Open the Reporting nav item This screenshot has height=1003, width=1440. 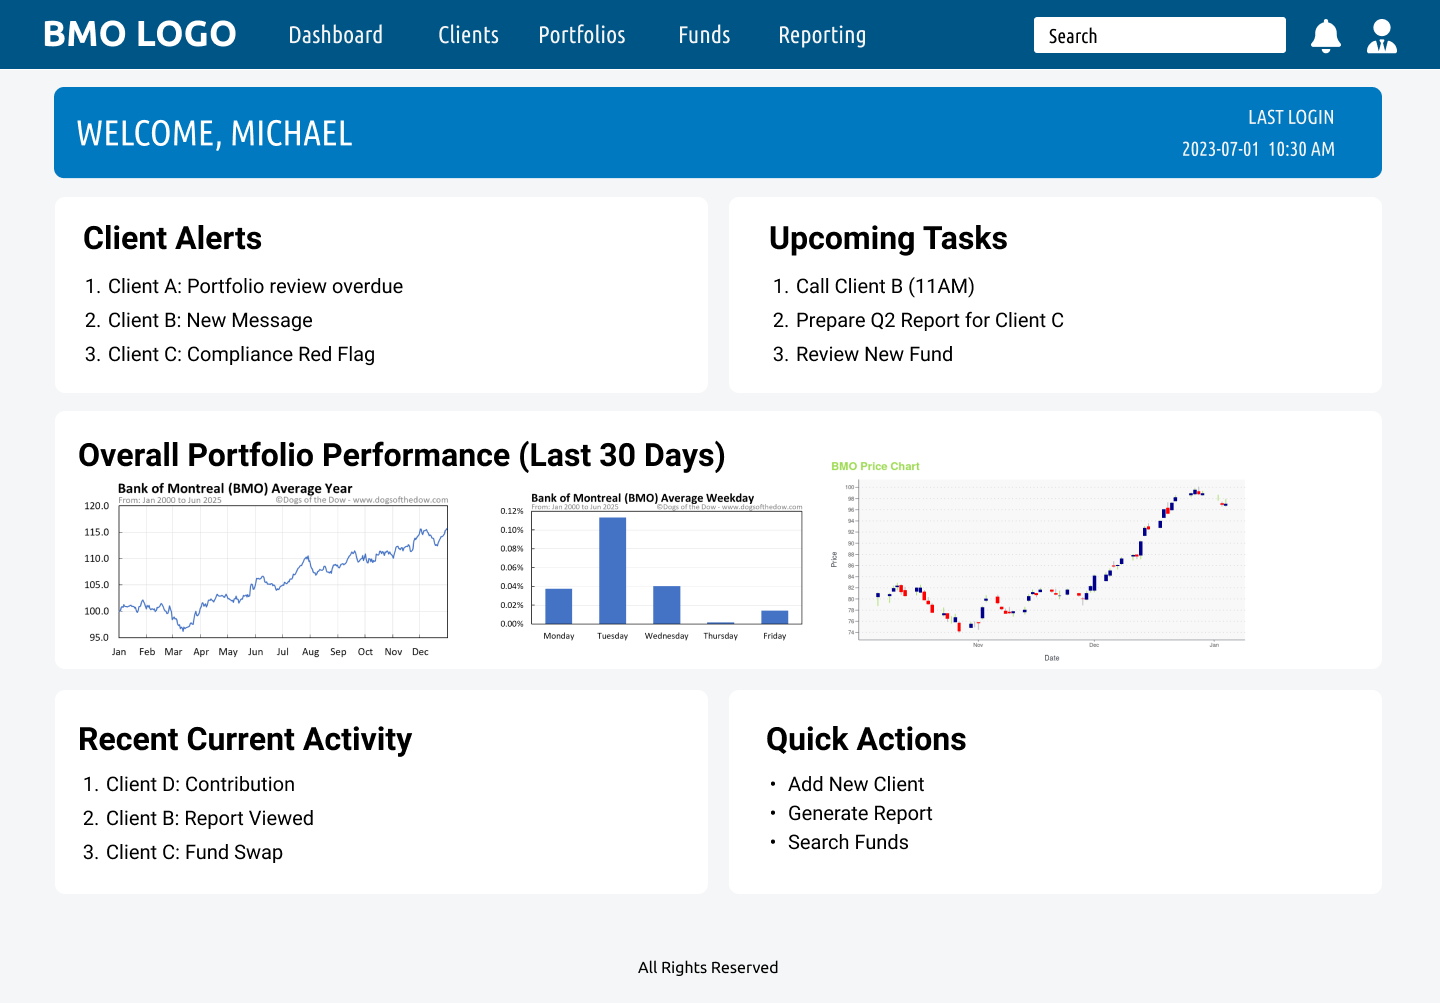(x=822, y=35)
